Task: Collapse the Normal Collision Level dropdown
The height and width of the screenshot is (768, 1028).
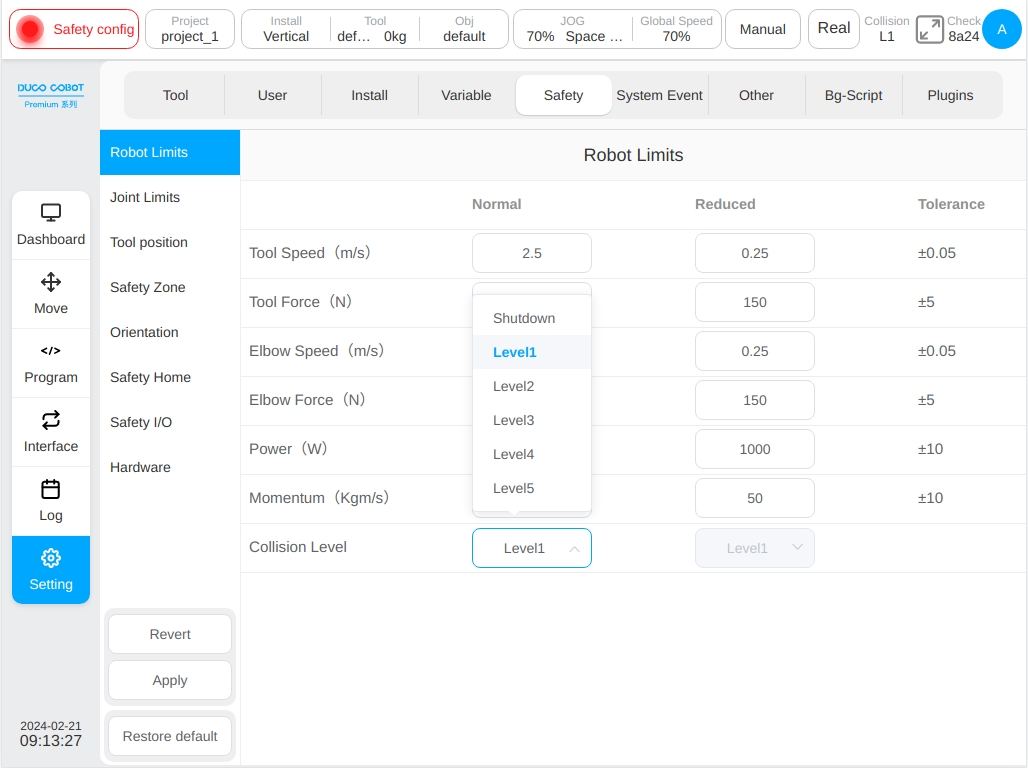Action: coord(532,548)
